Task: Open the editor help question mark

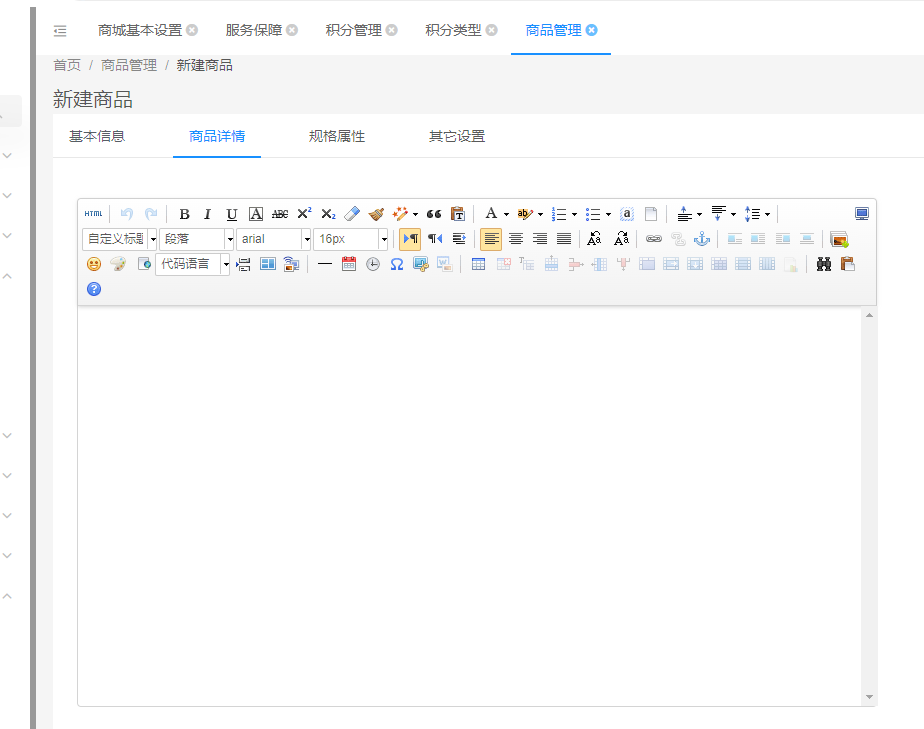Action: (94, 289)
